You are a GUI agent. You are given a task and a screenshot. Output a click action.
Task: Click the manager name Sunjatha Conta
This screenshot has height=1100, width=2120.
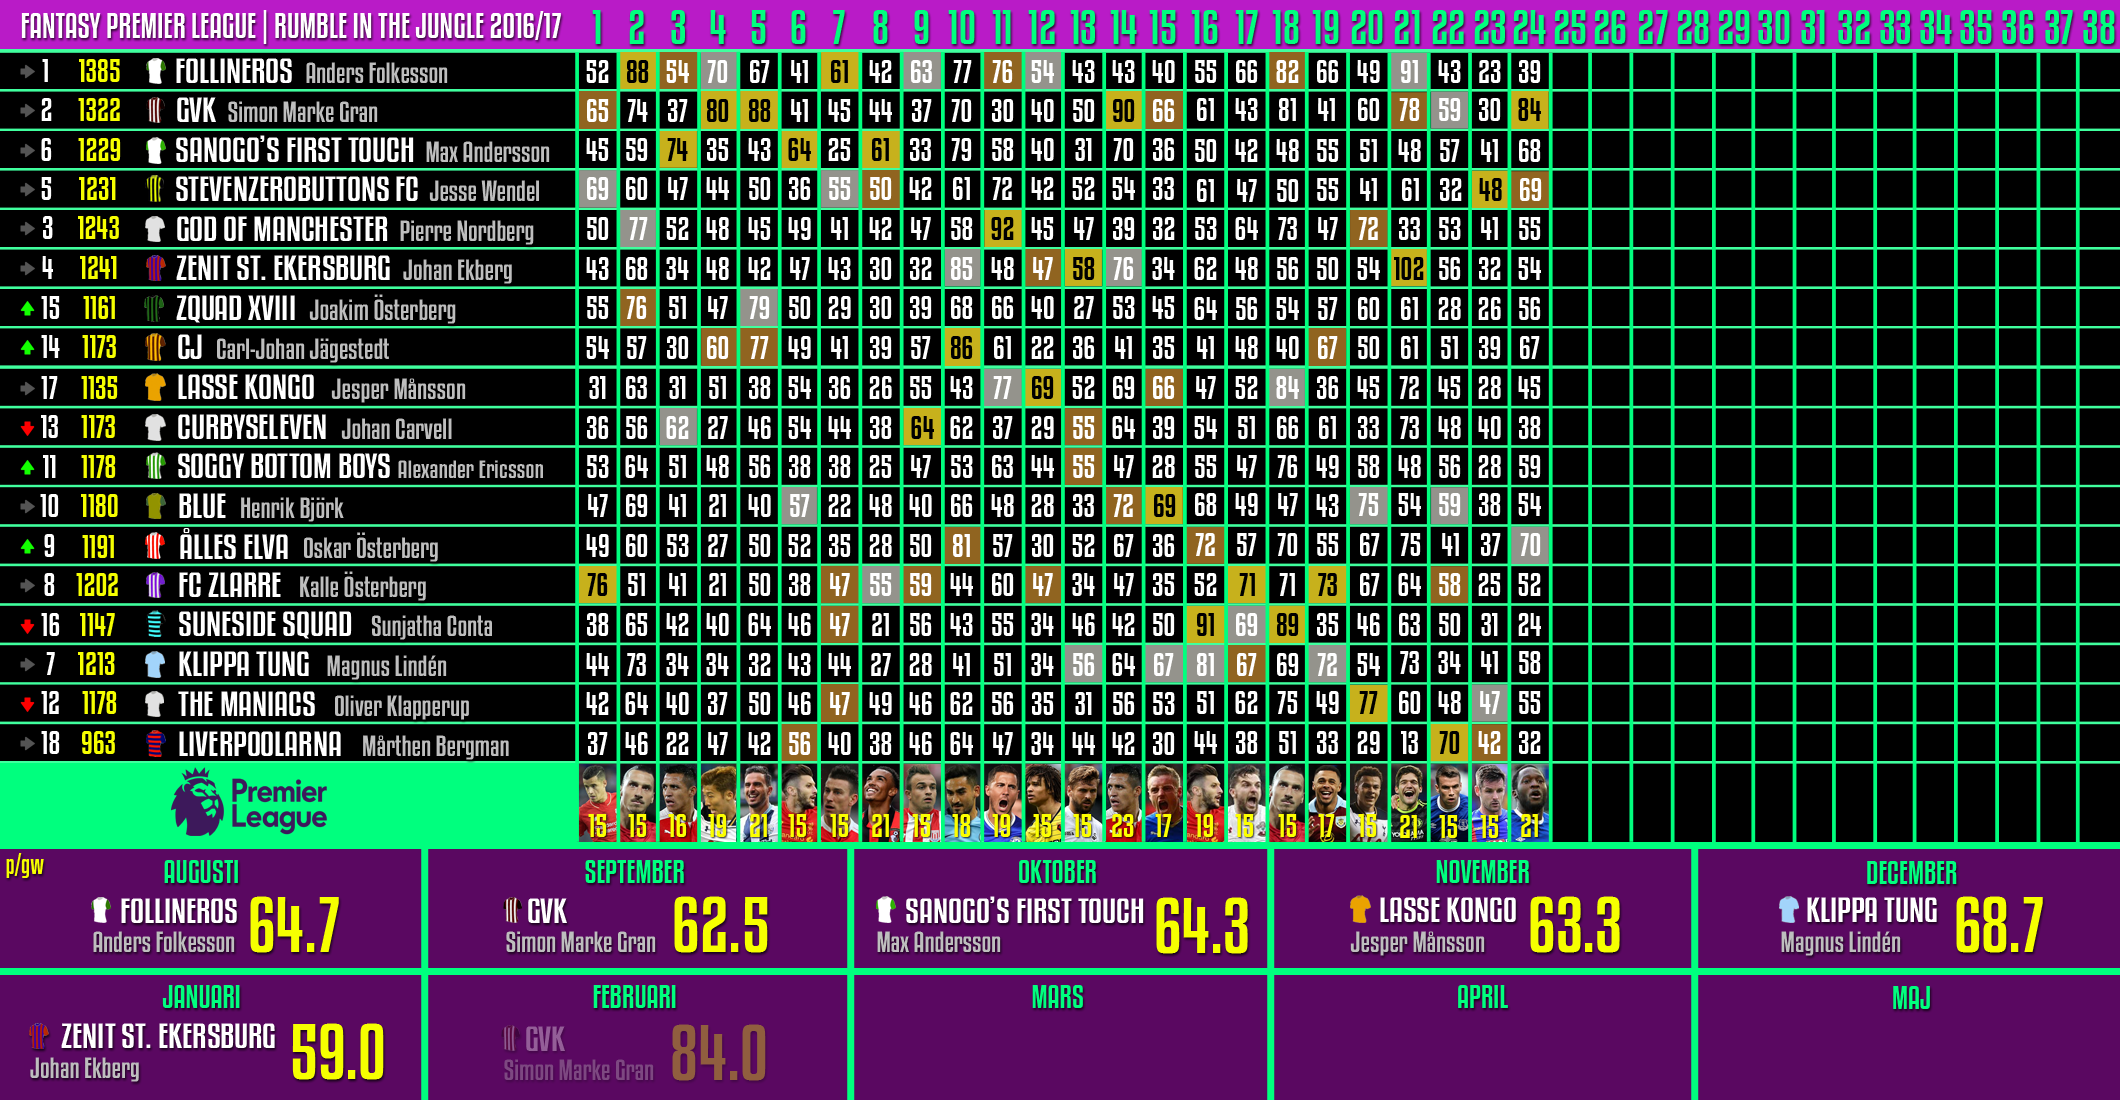click(432, 627)
